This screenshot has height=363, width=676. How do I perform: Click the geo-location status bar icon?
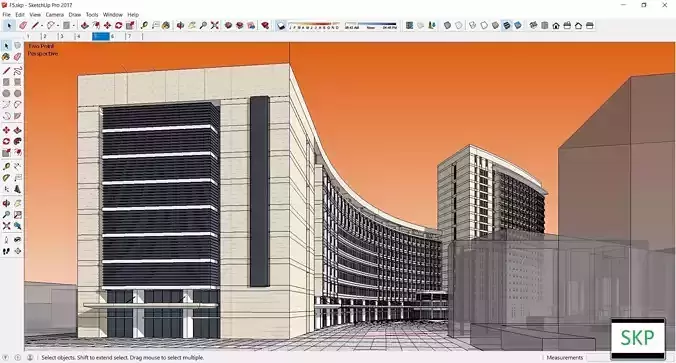click(6, 357)
